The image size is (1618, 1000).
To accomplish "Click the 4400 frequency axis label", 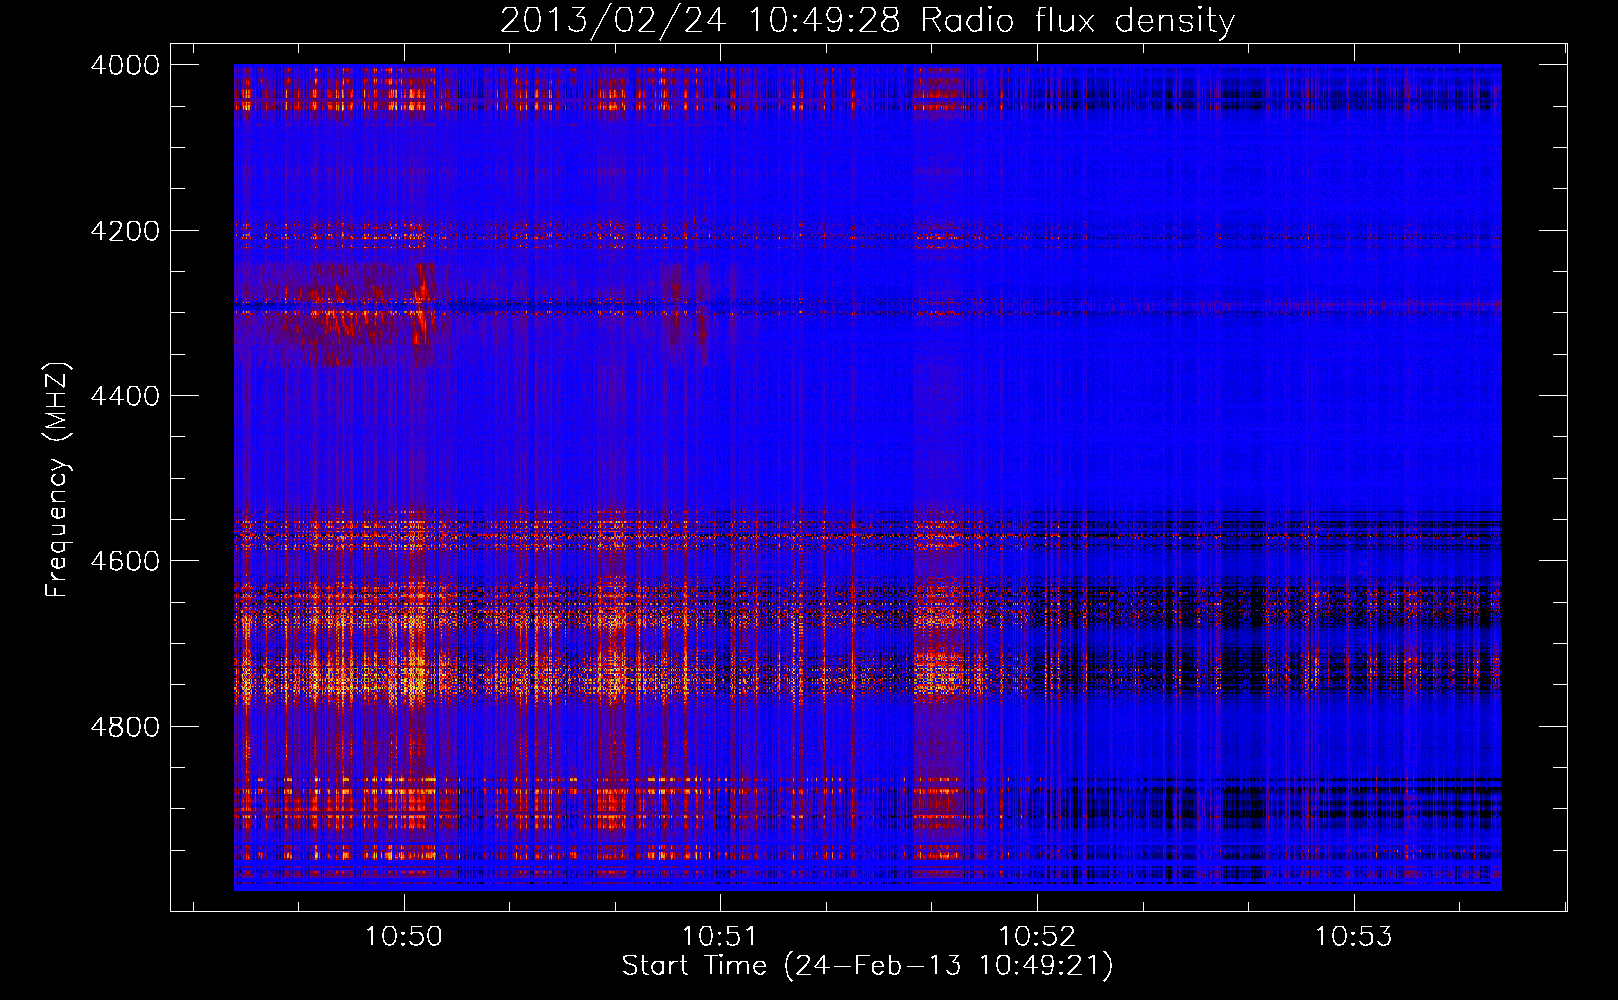I will (125, 396).
